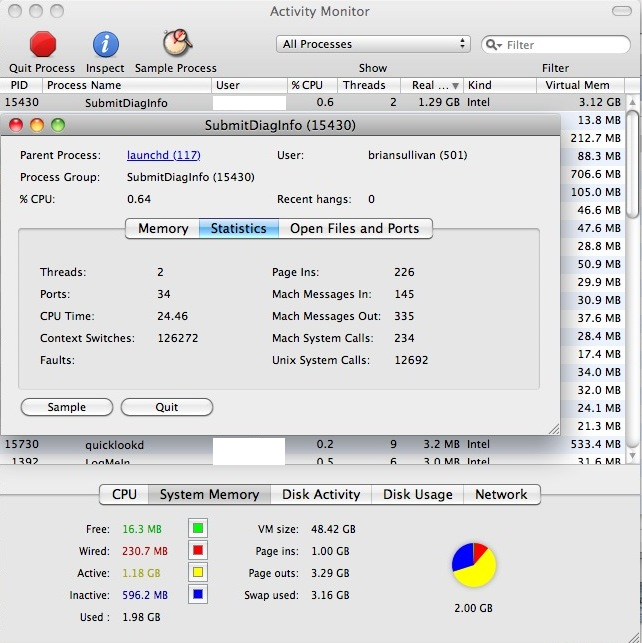Click the green Free memory color swatch
Screen dimensions: 642x643
(198, 528)
